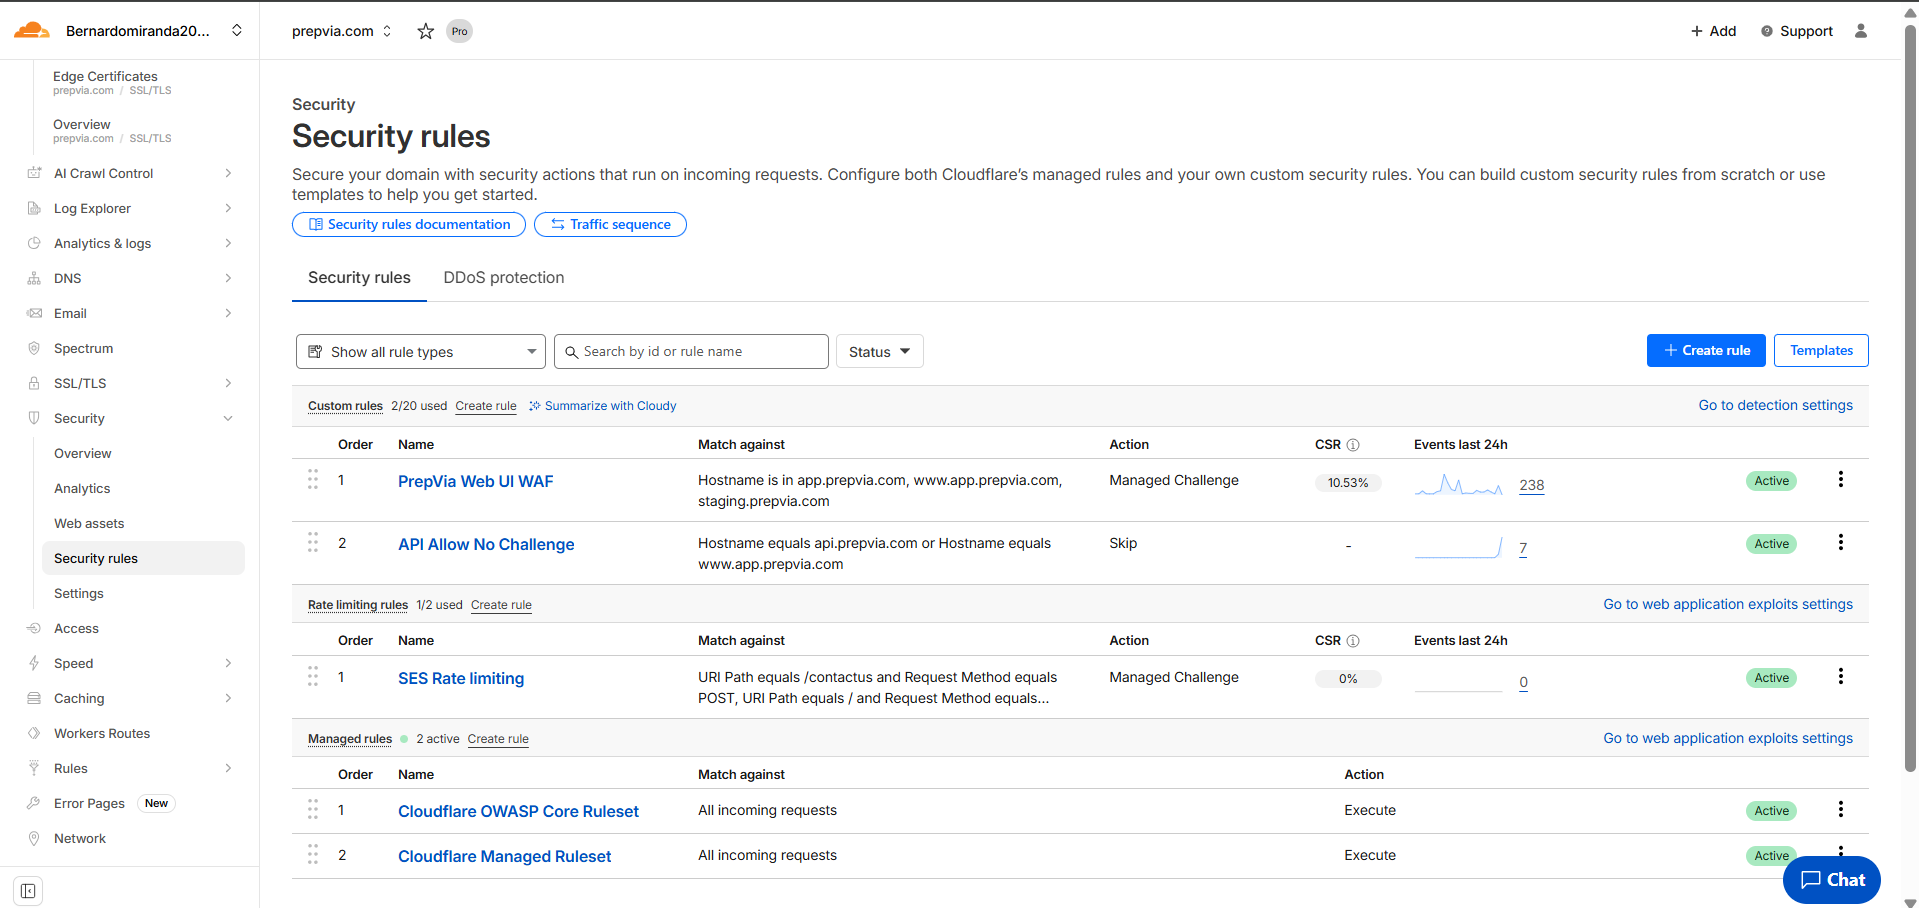
Task: Open the Traffic sequence view
Action: [610, 224]
